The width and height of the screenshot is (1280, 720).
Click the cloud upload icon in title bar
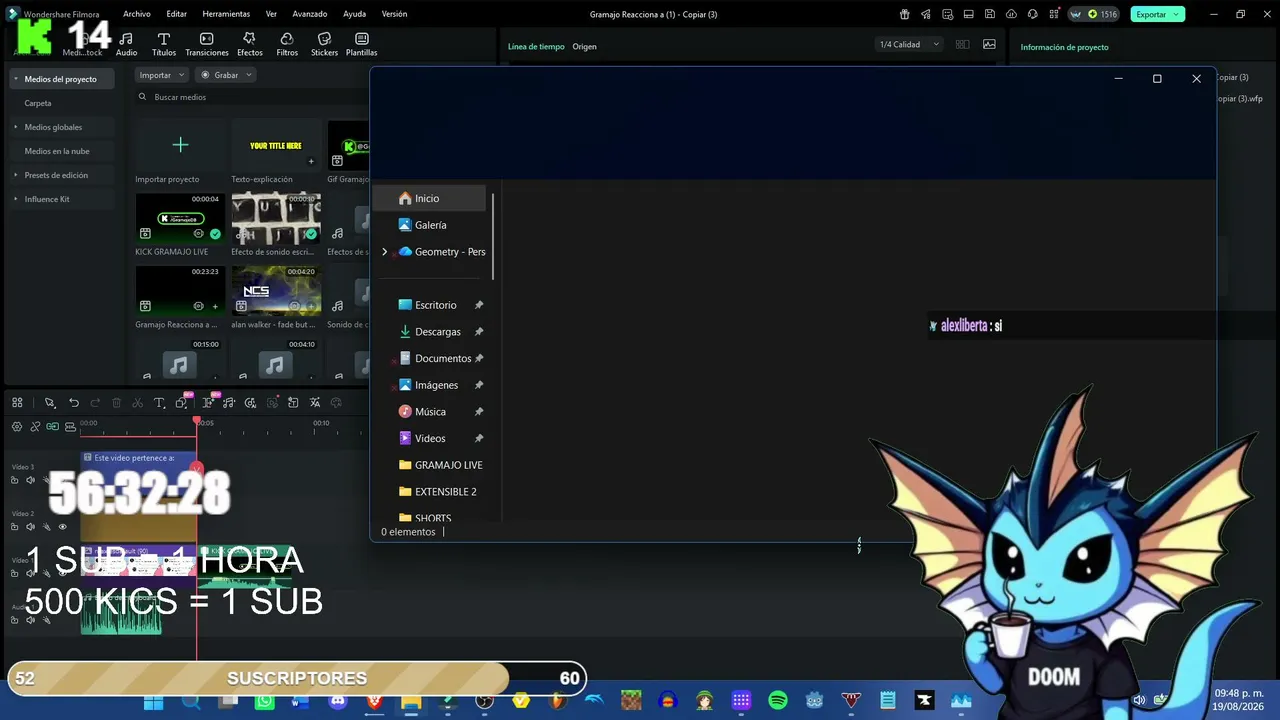tap(1011, 14)
